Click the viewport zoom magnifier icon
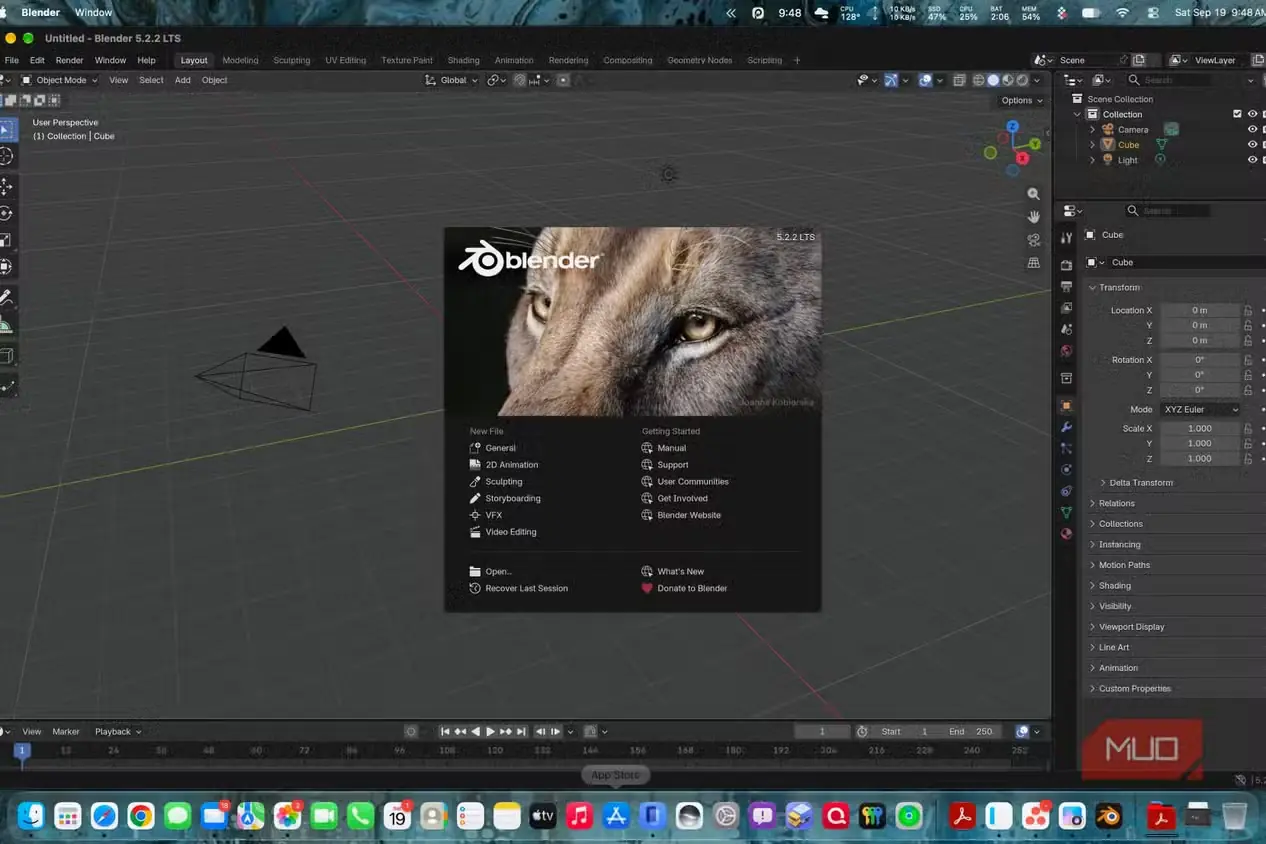The width and height of the screenshot is (1266, 844). tap(1034, 194)
